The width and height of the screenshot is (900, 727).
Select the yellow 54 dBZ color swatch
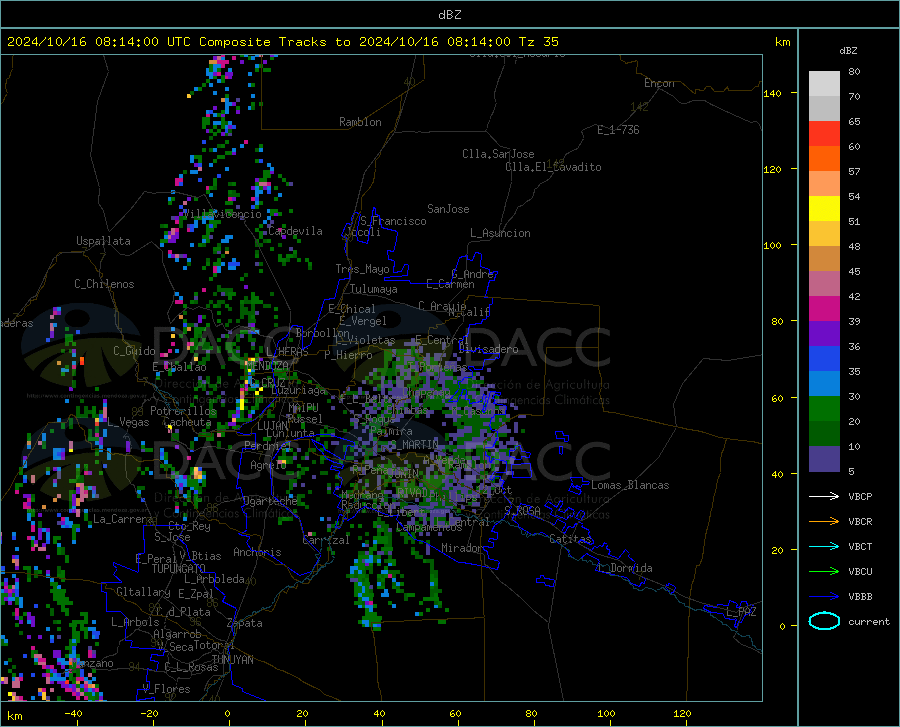point(824,209)
